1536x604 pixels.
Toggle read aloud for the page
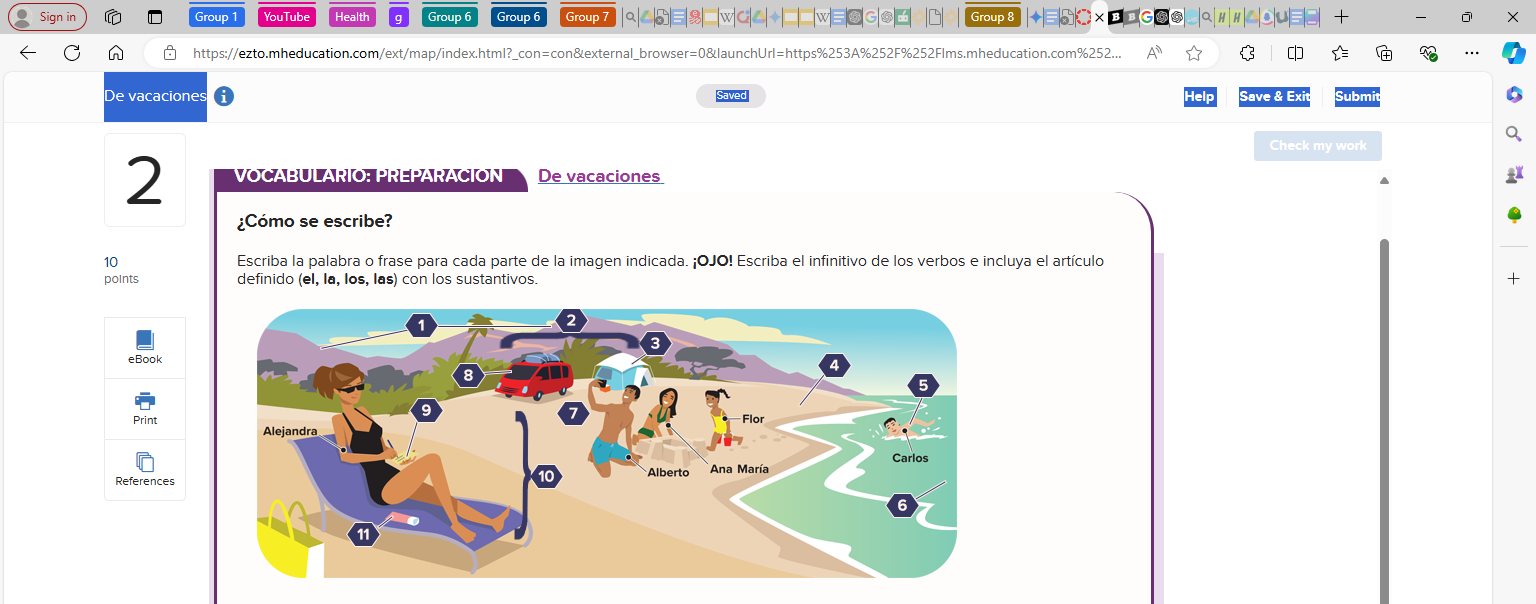point(1153,53)
